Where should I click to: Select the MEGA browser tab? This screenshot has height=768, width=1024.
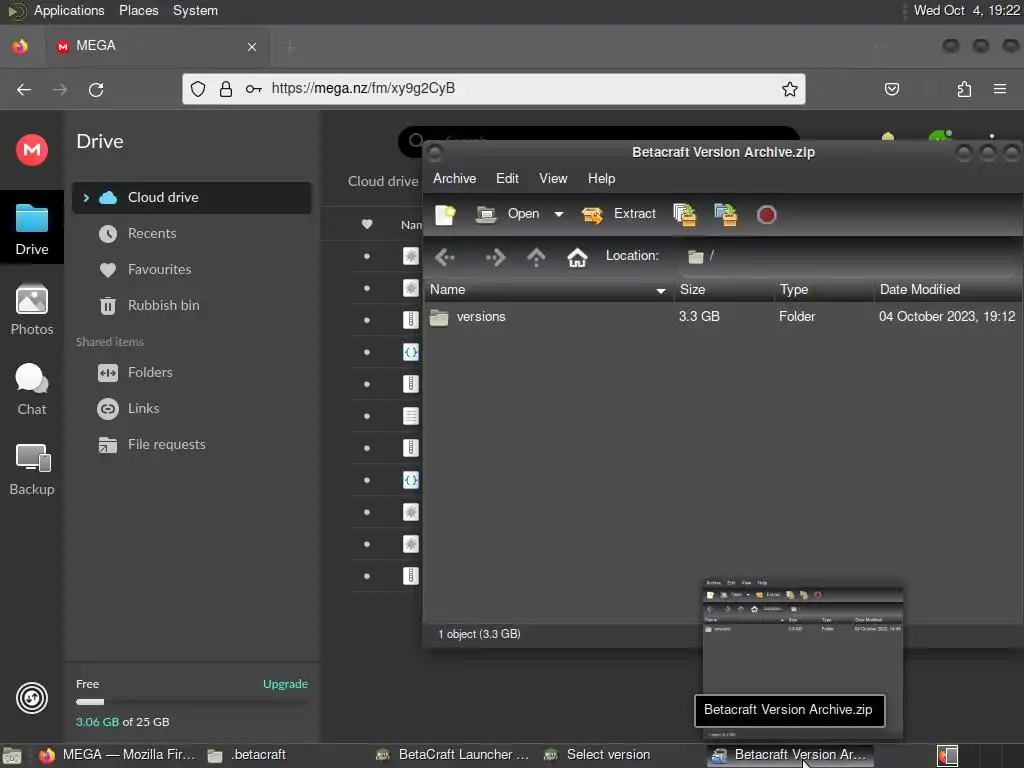click(157, 46)
